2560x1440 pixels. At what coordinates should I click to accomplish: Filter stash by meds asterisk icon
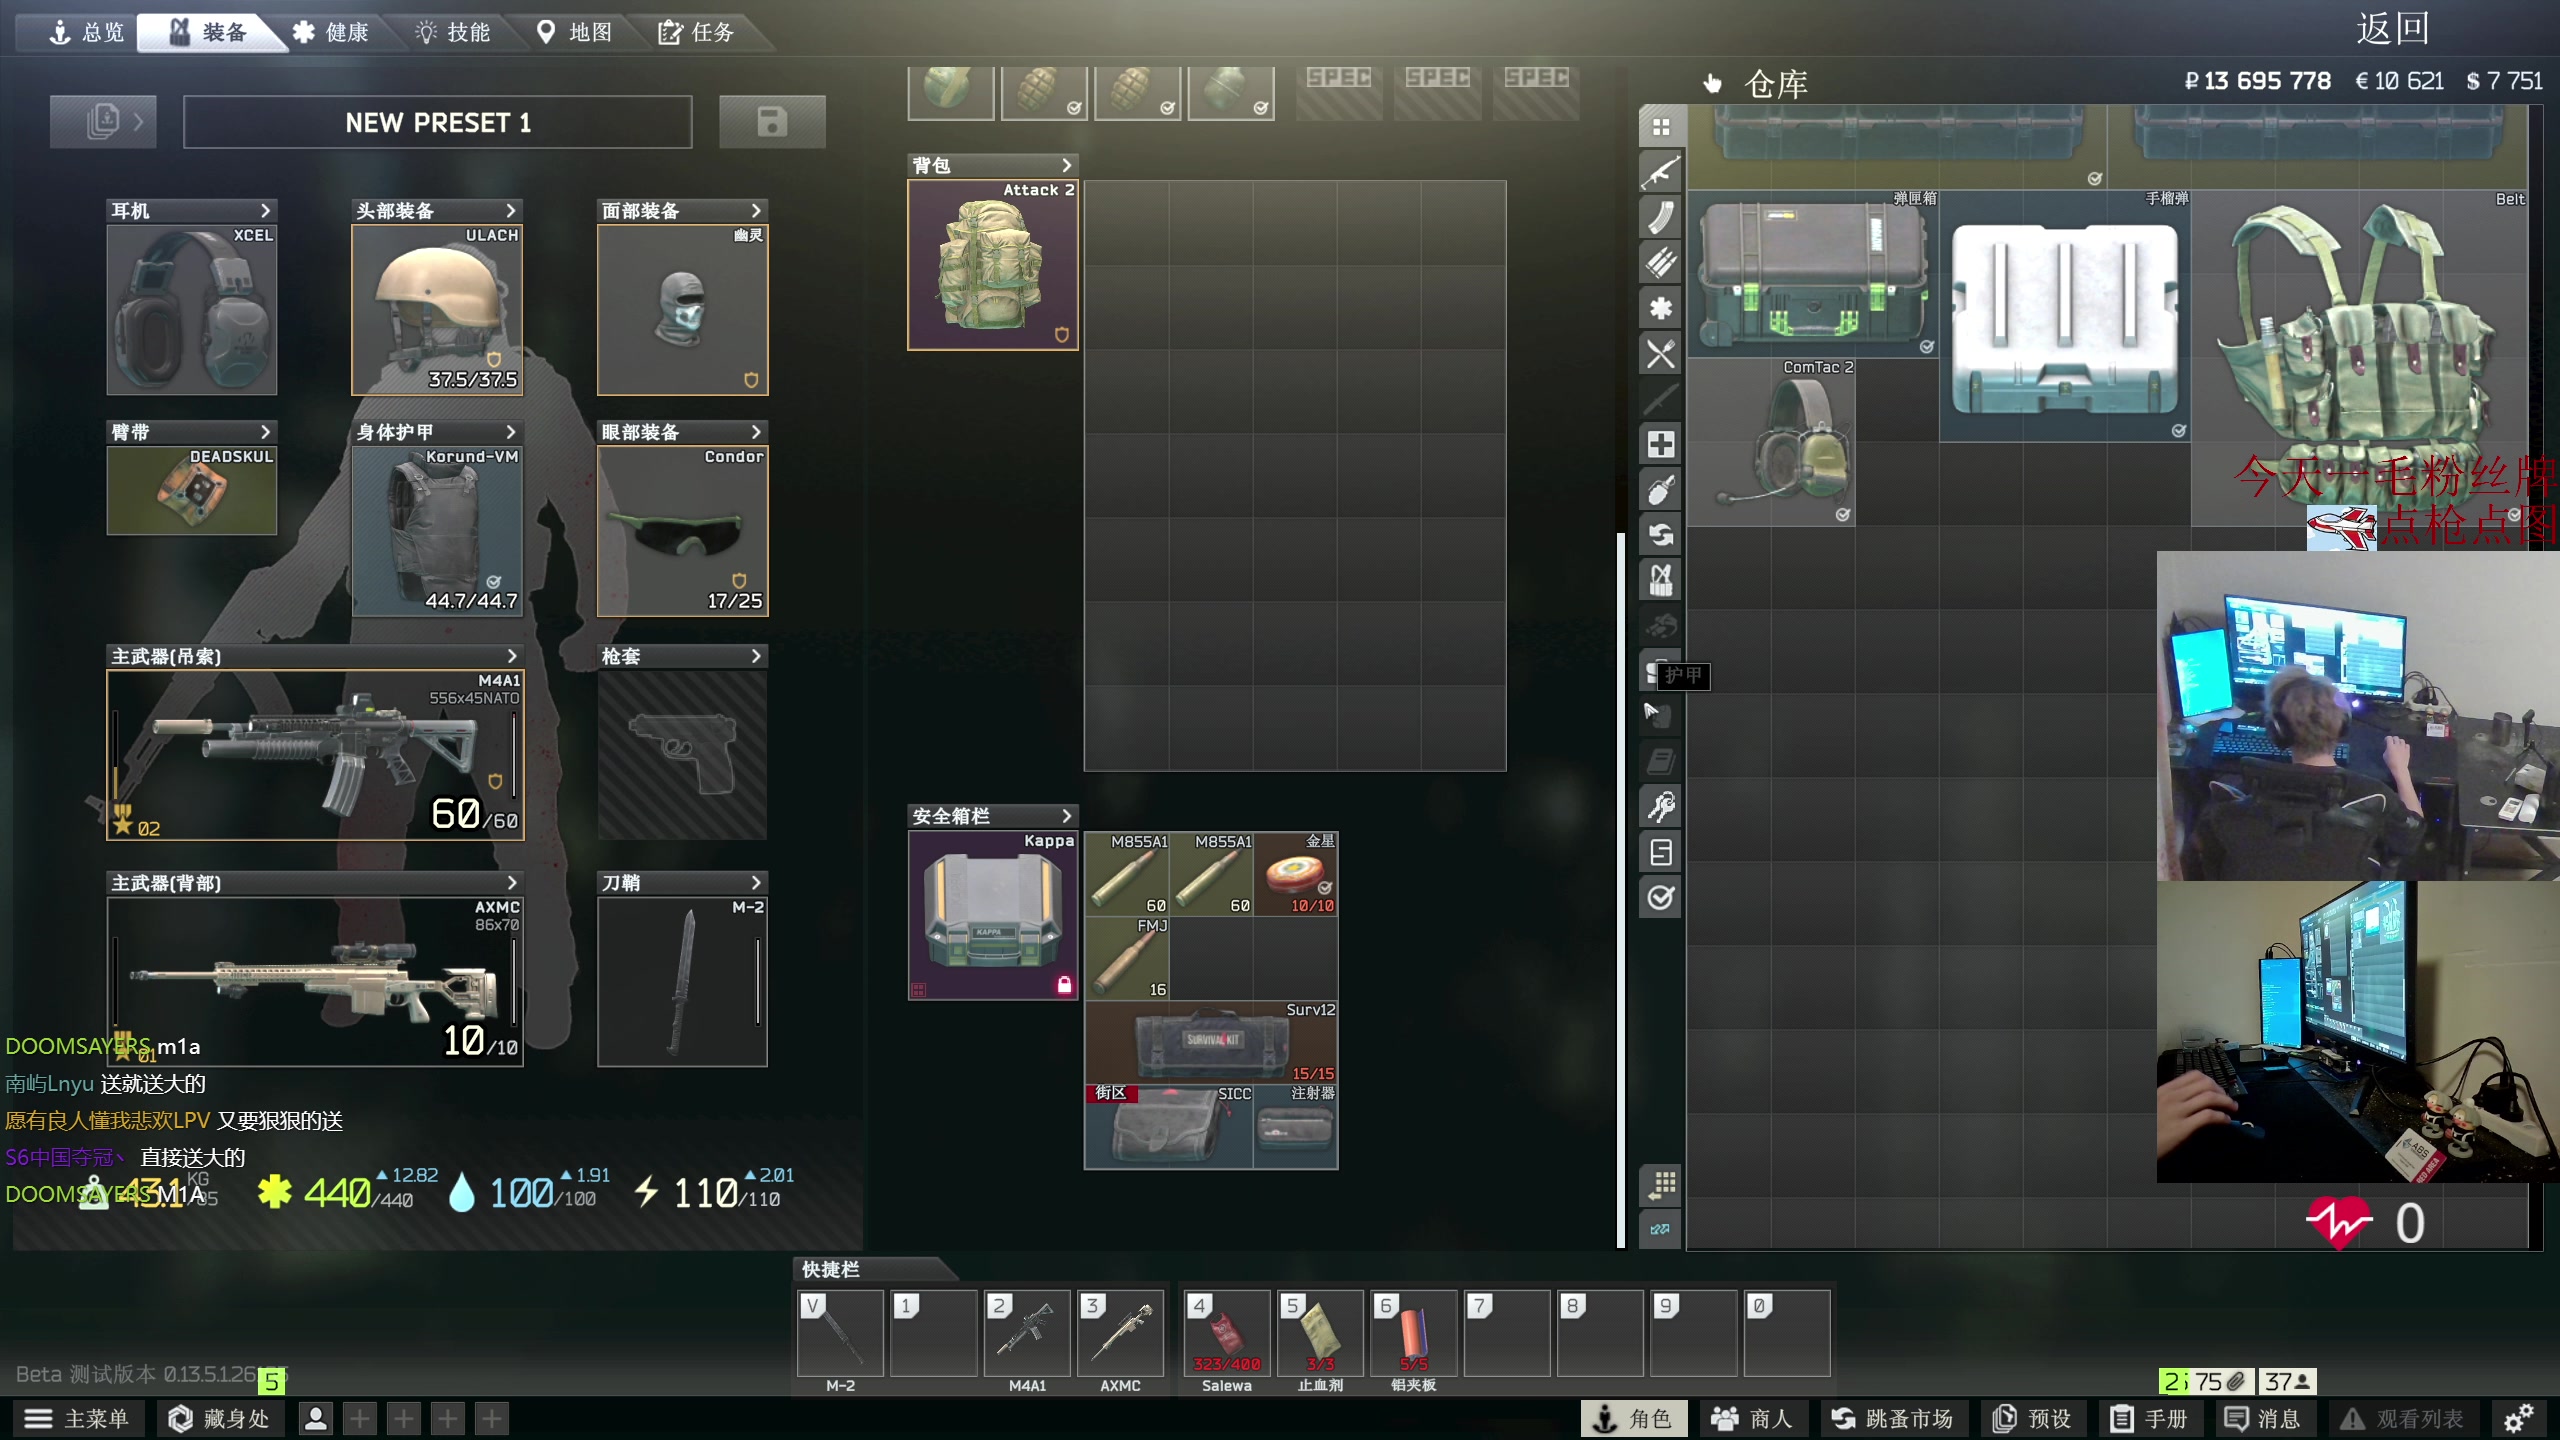1661,308
